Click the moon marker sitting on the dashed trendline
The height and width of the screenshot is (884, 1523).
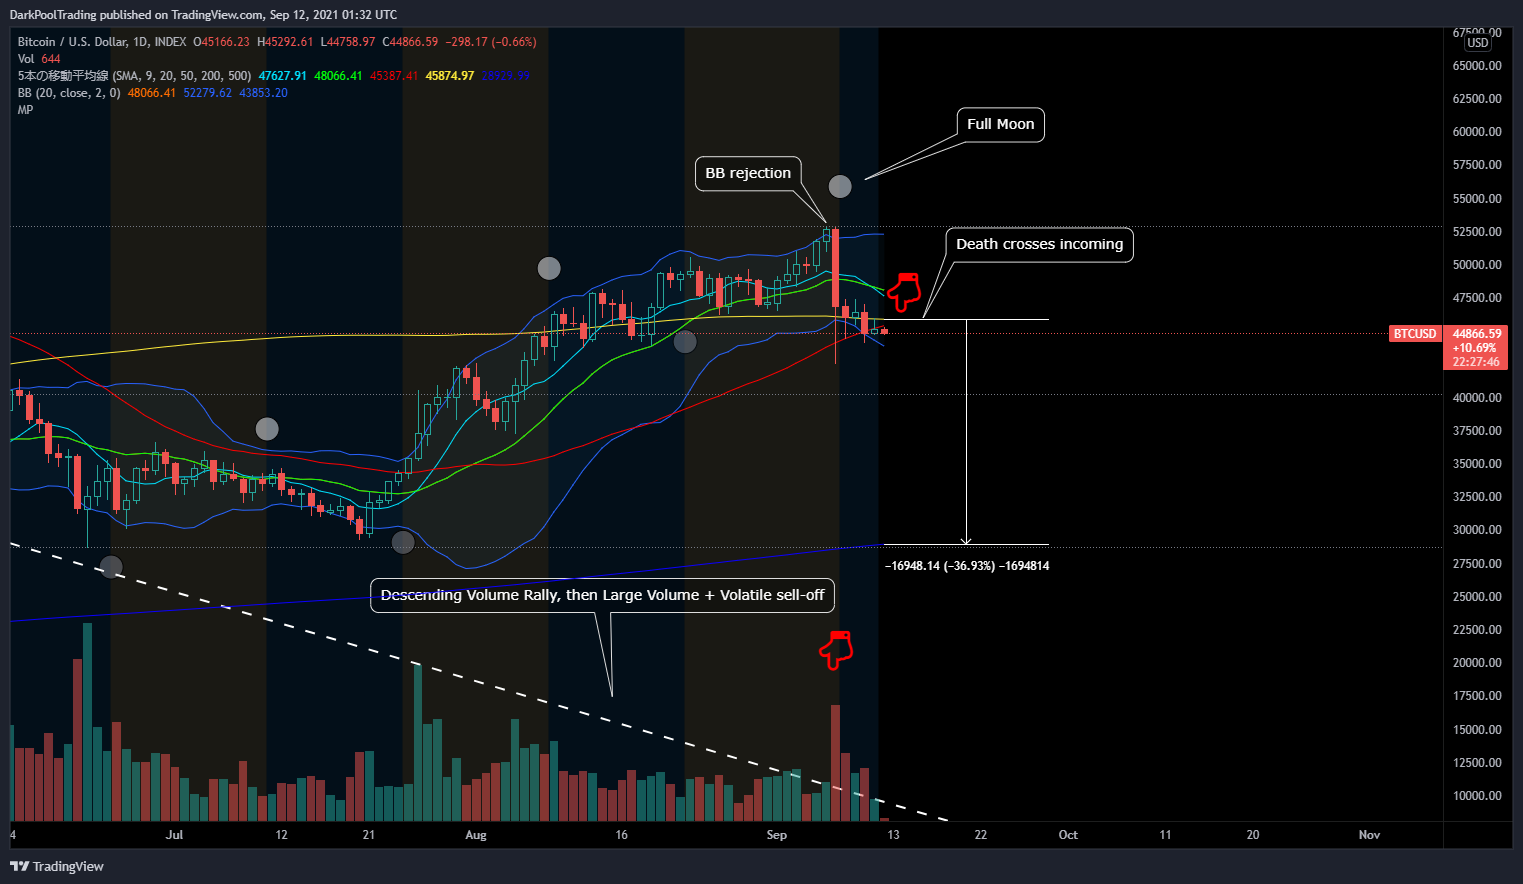pyautogui.click(x=111, y=567)
